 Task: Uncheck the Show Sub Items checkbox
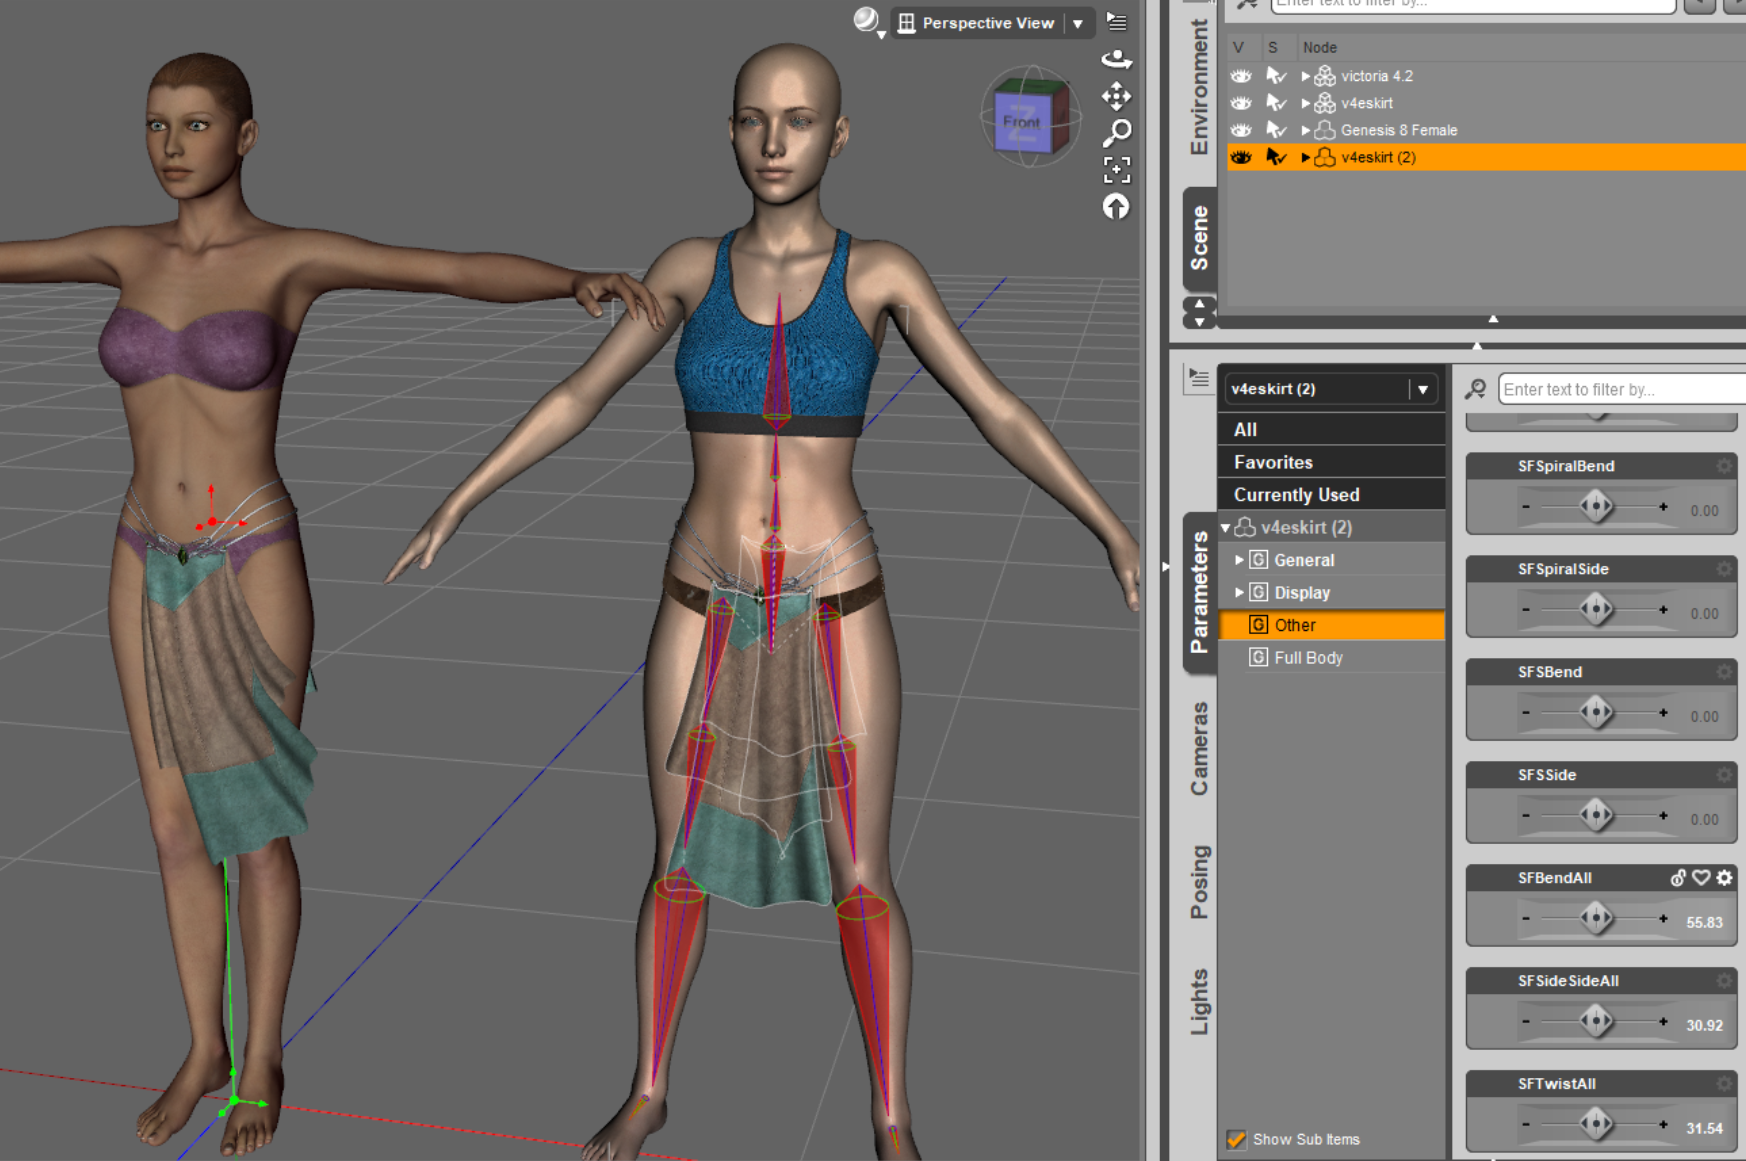pyautogui.click(x=1237, y=1139)
